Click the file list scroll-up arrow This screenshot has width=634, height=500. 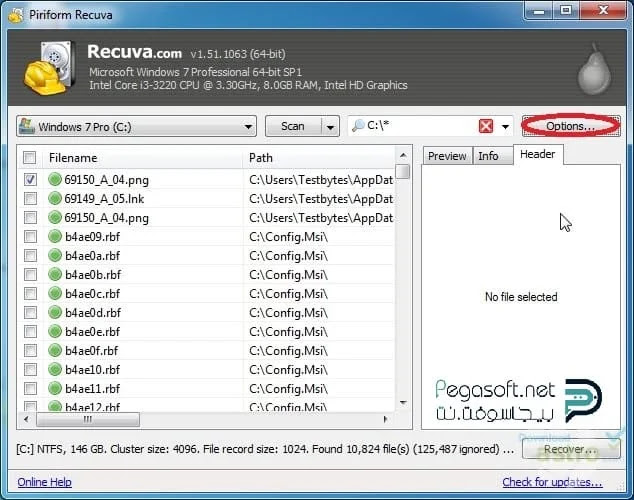[x=403, y=155]
